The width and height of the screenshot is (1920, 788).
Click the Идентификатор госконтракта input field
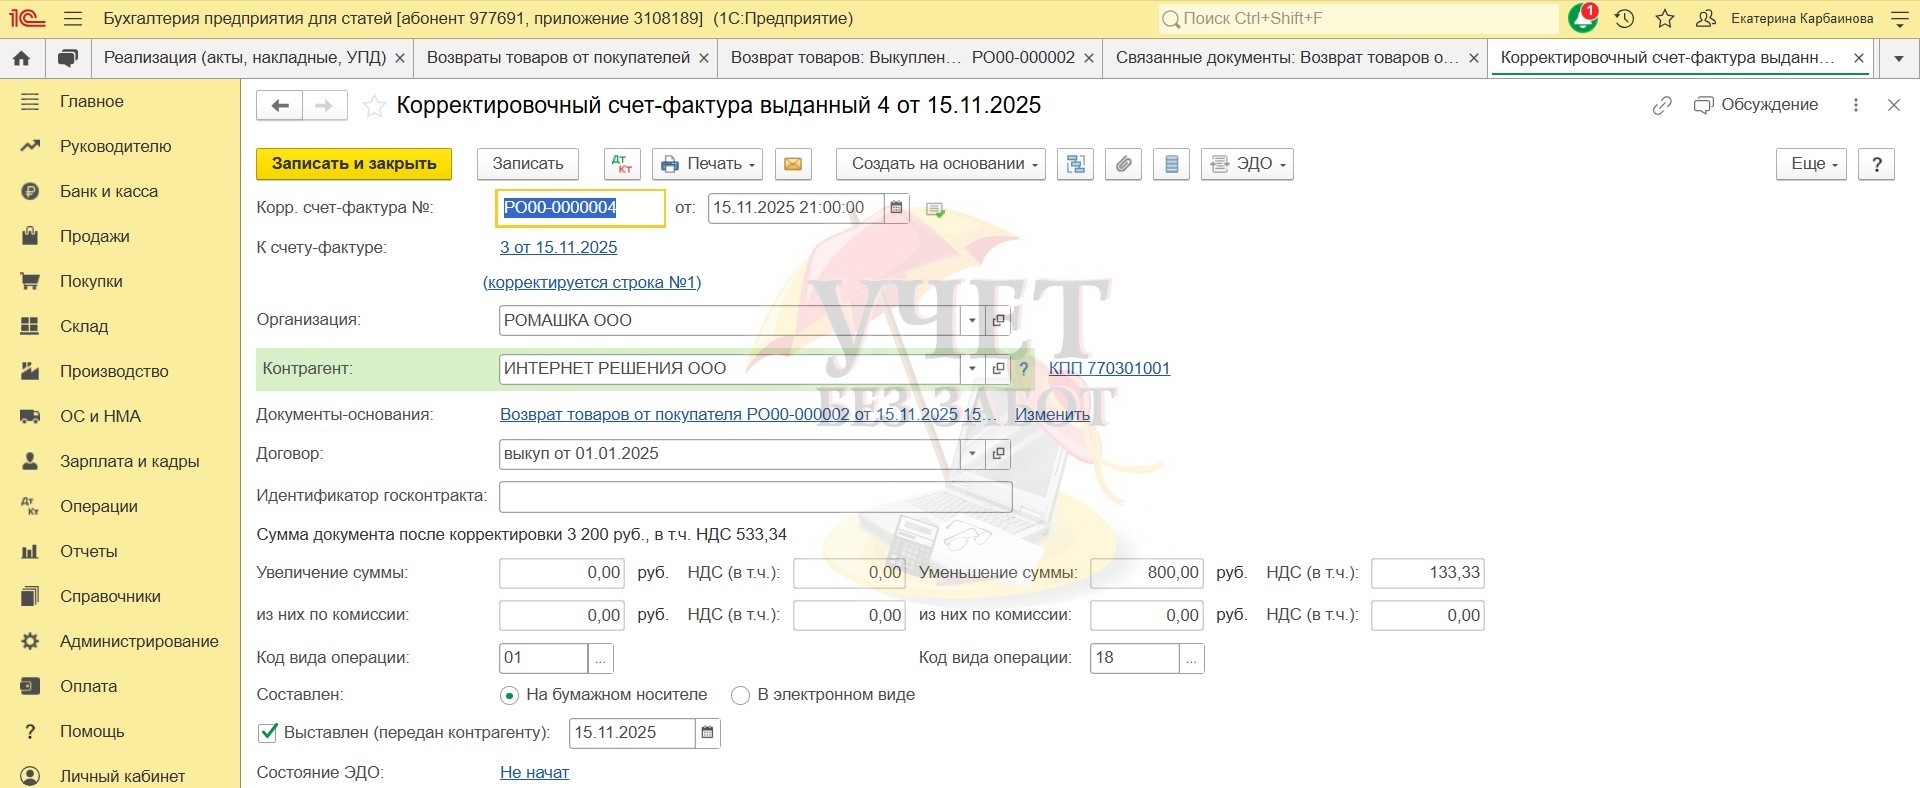[x=755, y=496]
